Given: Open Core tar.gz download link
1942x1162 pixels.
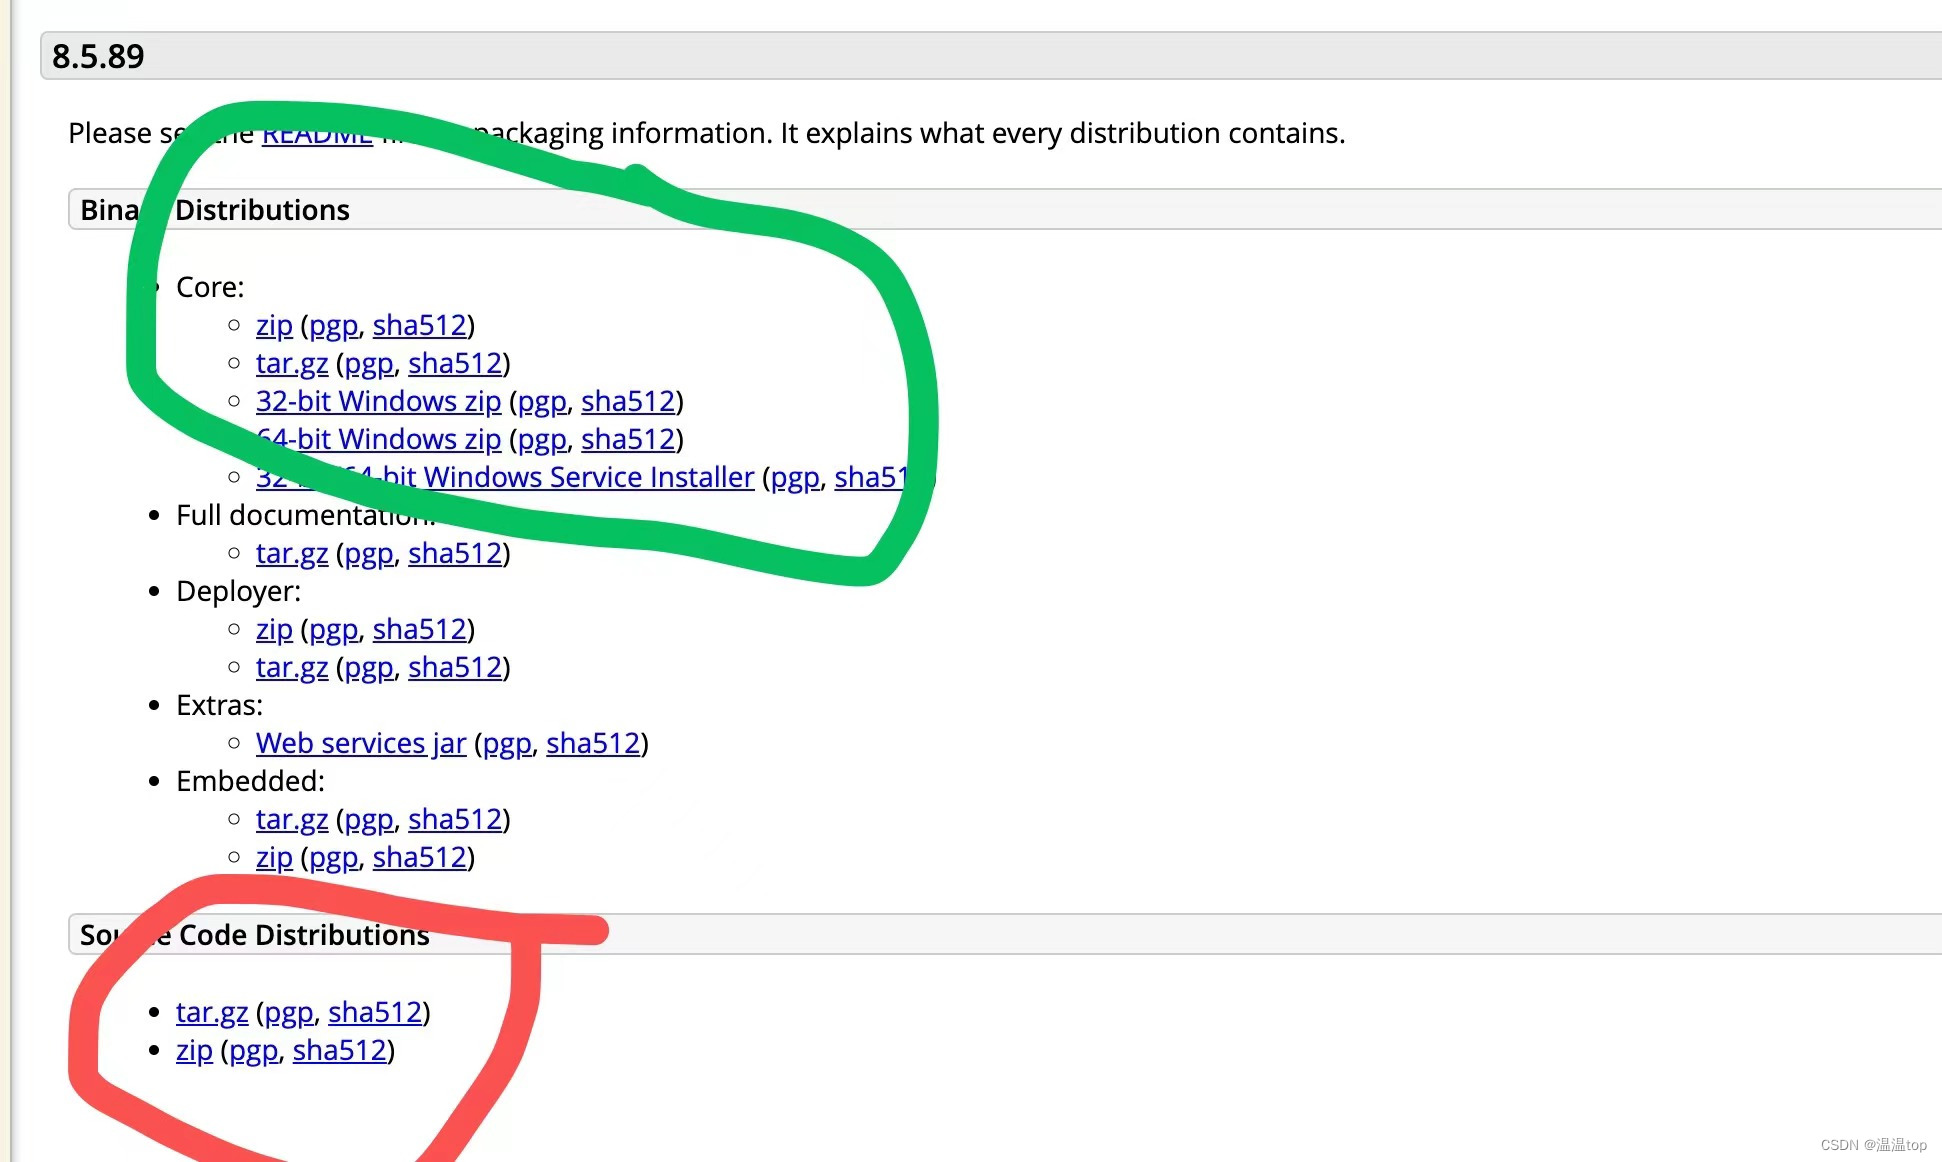Looking at the screenshot, I should (291, 364).
